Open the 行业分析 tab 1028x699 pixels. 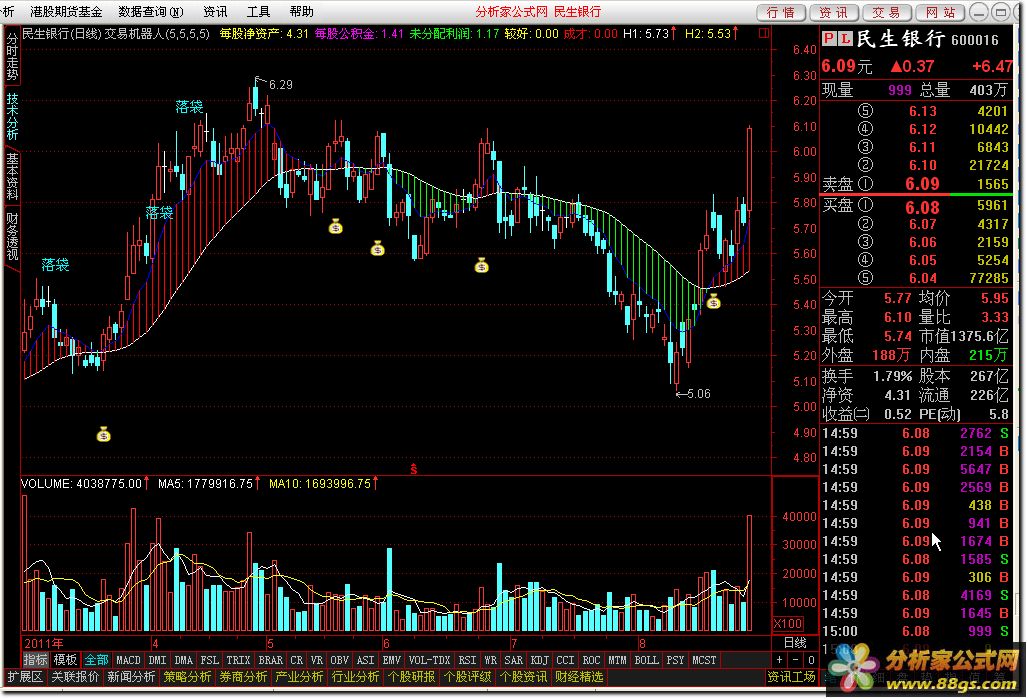point(355,677)
